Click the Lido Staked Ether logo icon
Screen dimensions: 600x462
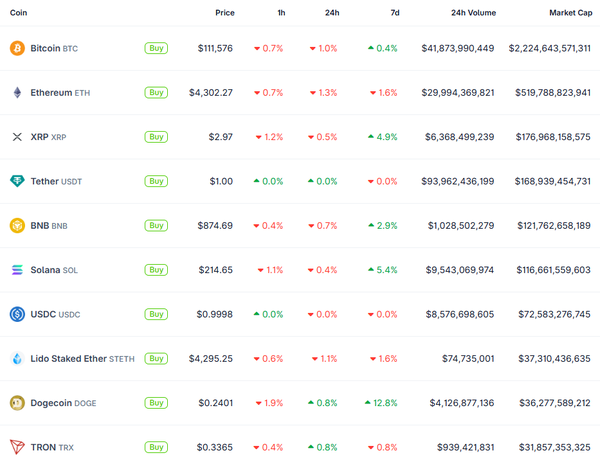pos(17,358)
